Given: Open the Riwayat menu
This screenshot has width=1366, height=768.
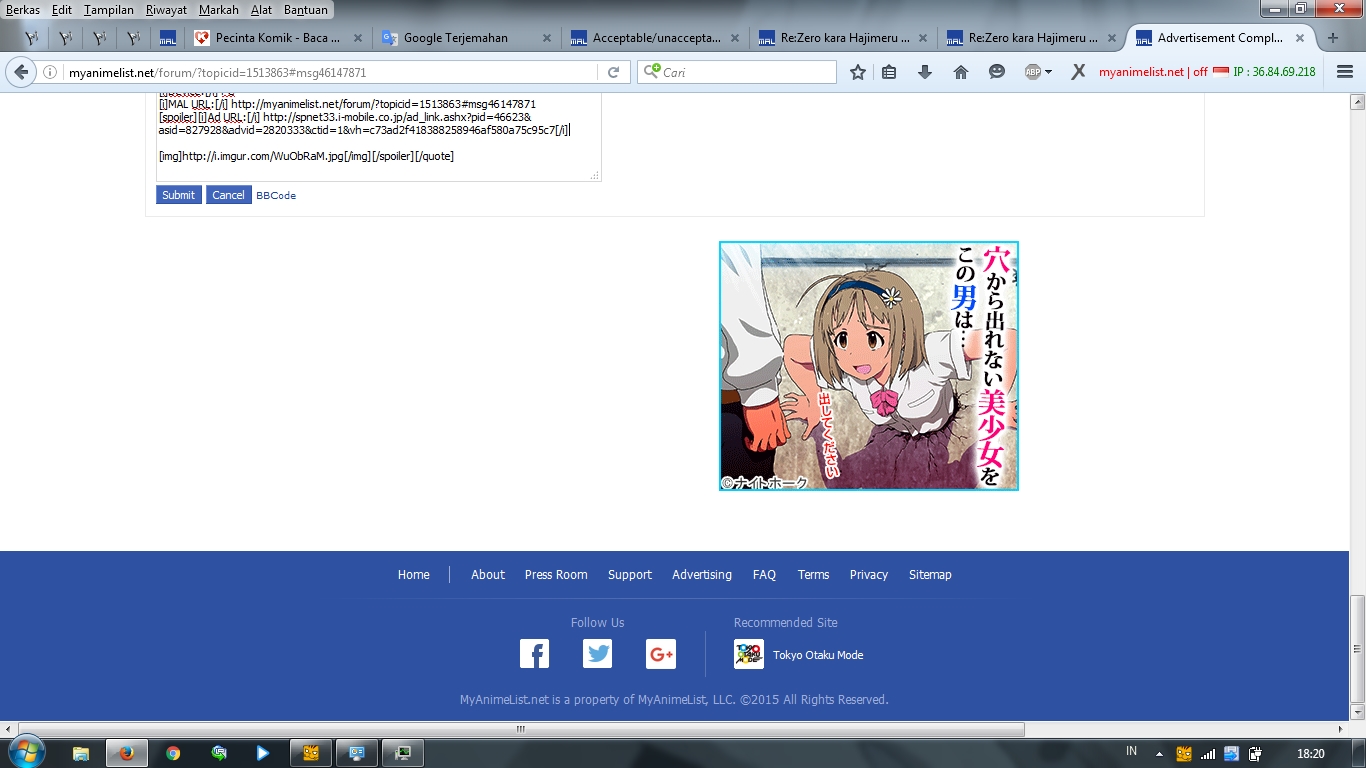Looking at the screenshot, I should click(167, 10).
